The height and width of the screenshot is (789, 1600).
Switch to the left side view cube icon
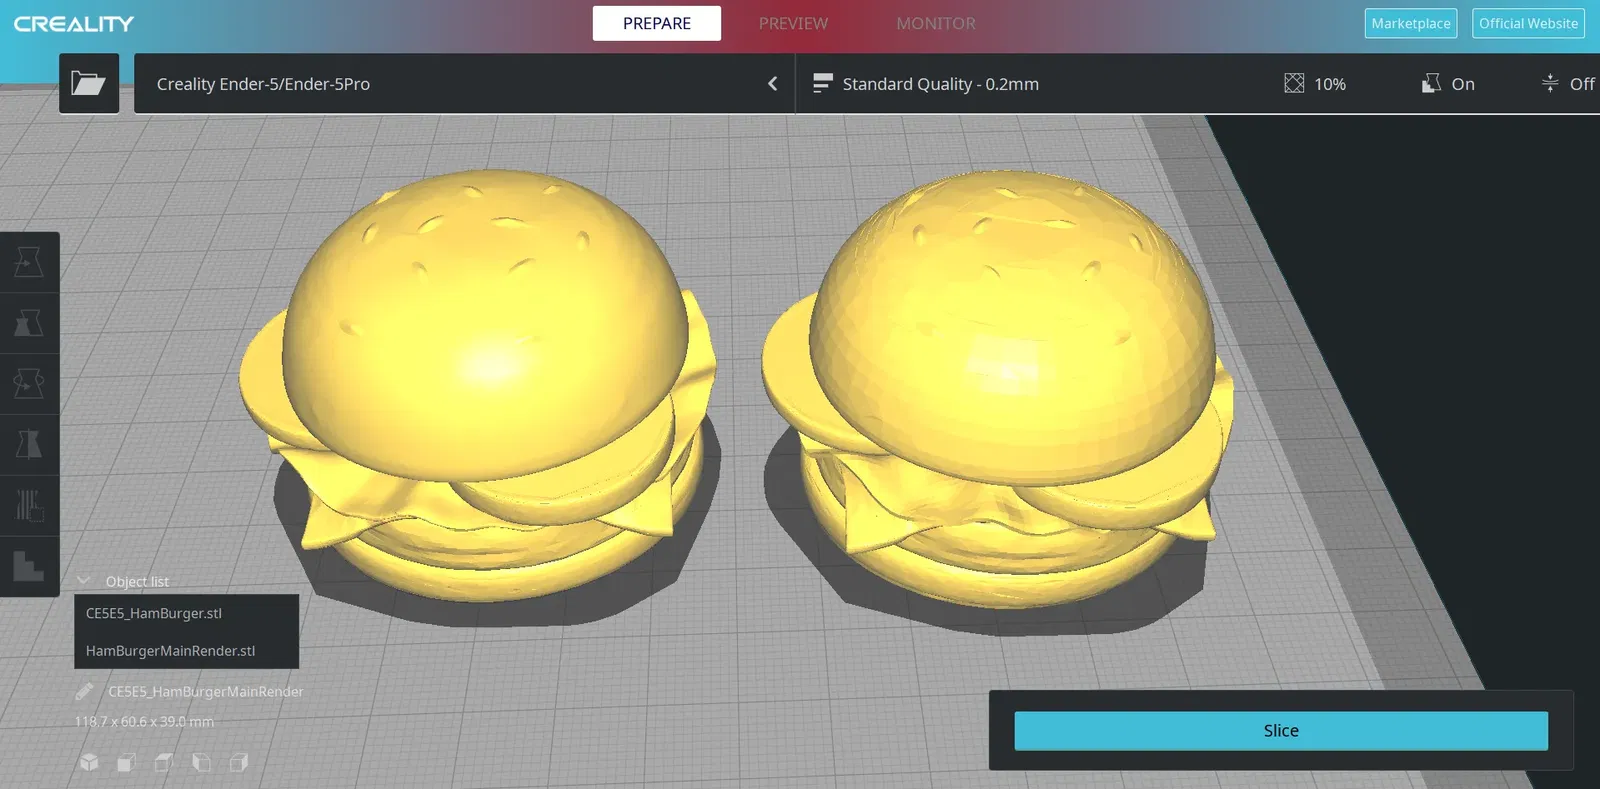(x=201, y=762)
